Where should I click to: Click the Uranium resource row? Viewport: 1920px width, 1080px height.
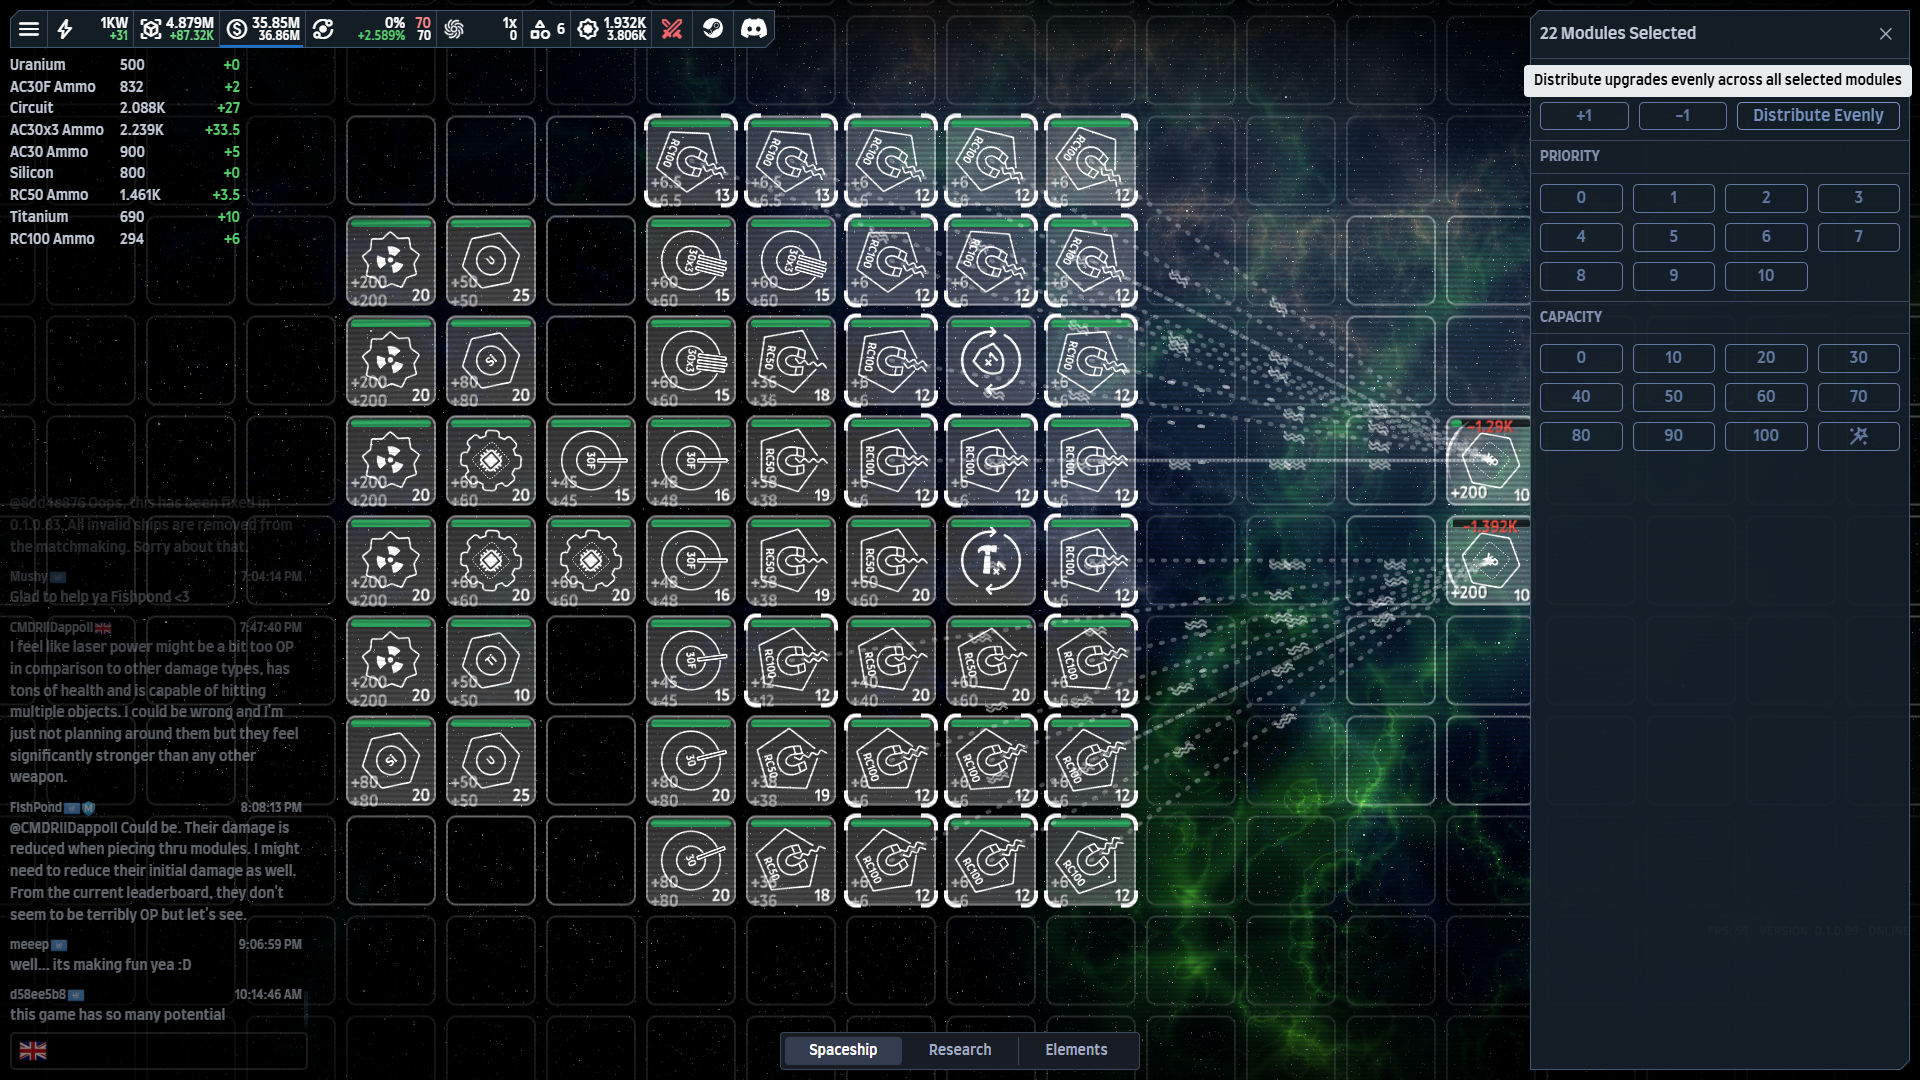click(125, 65)
